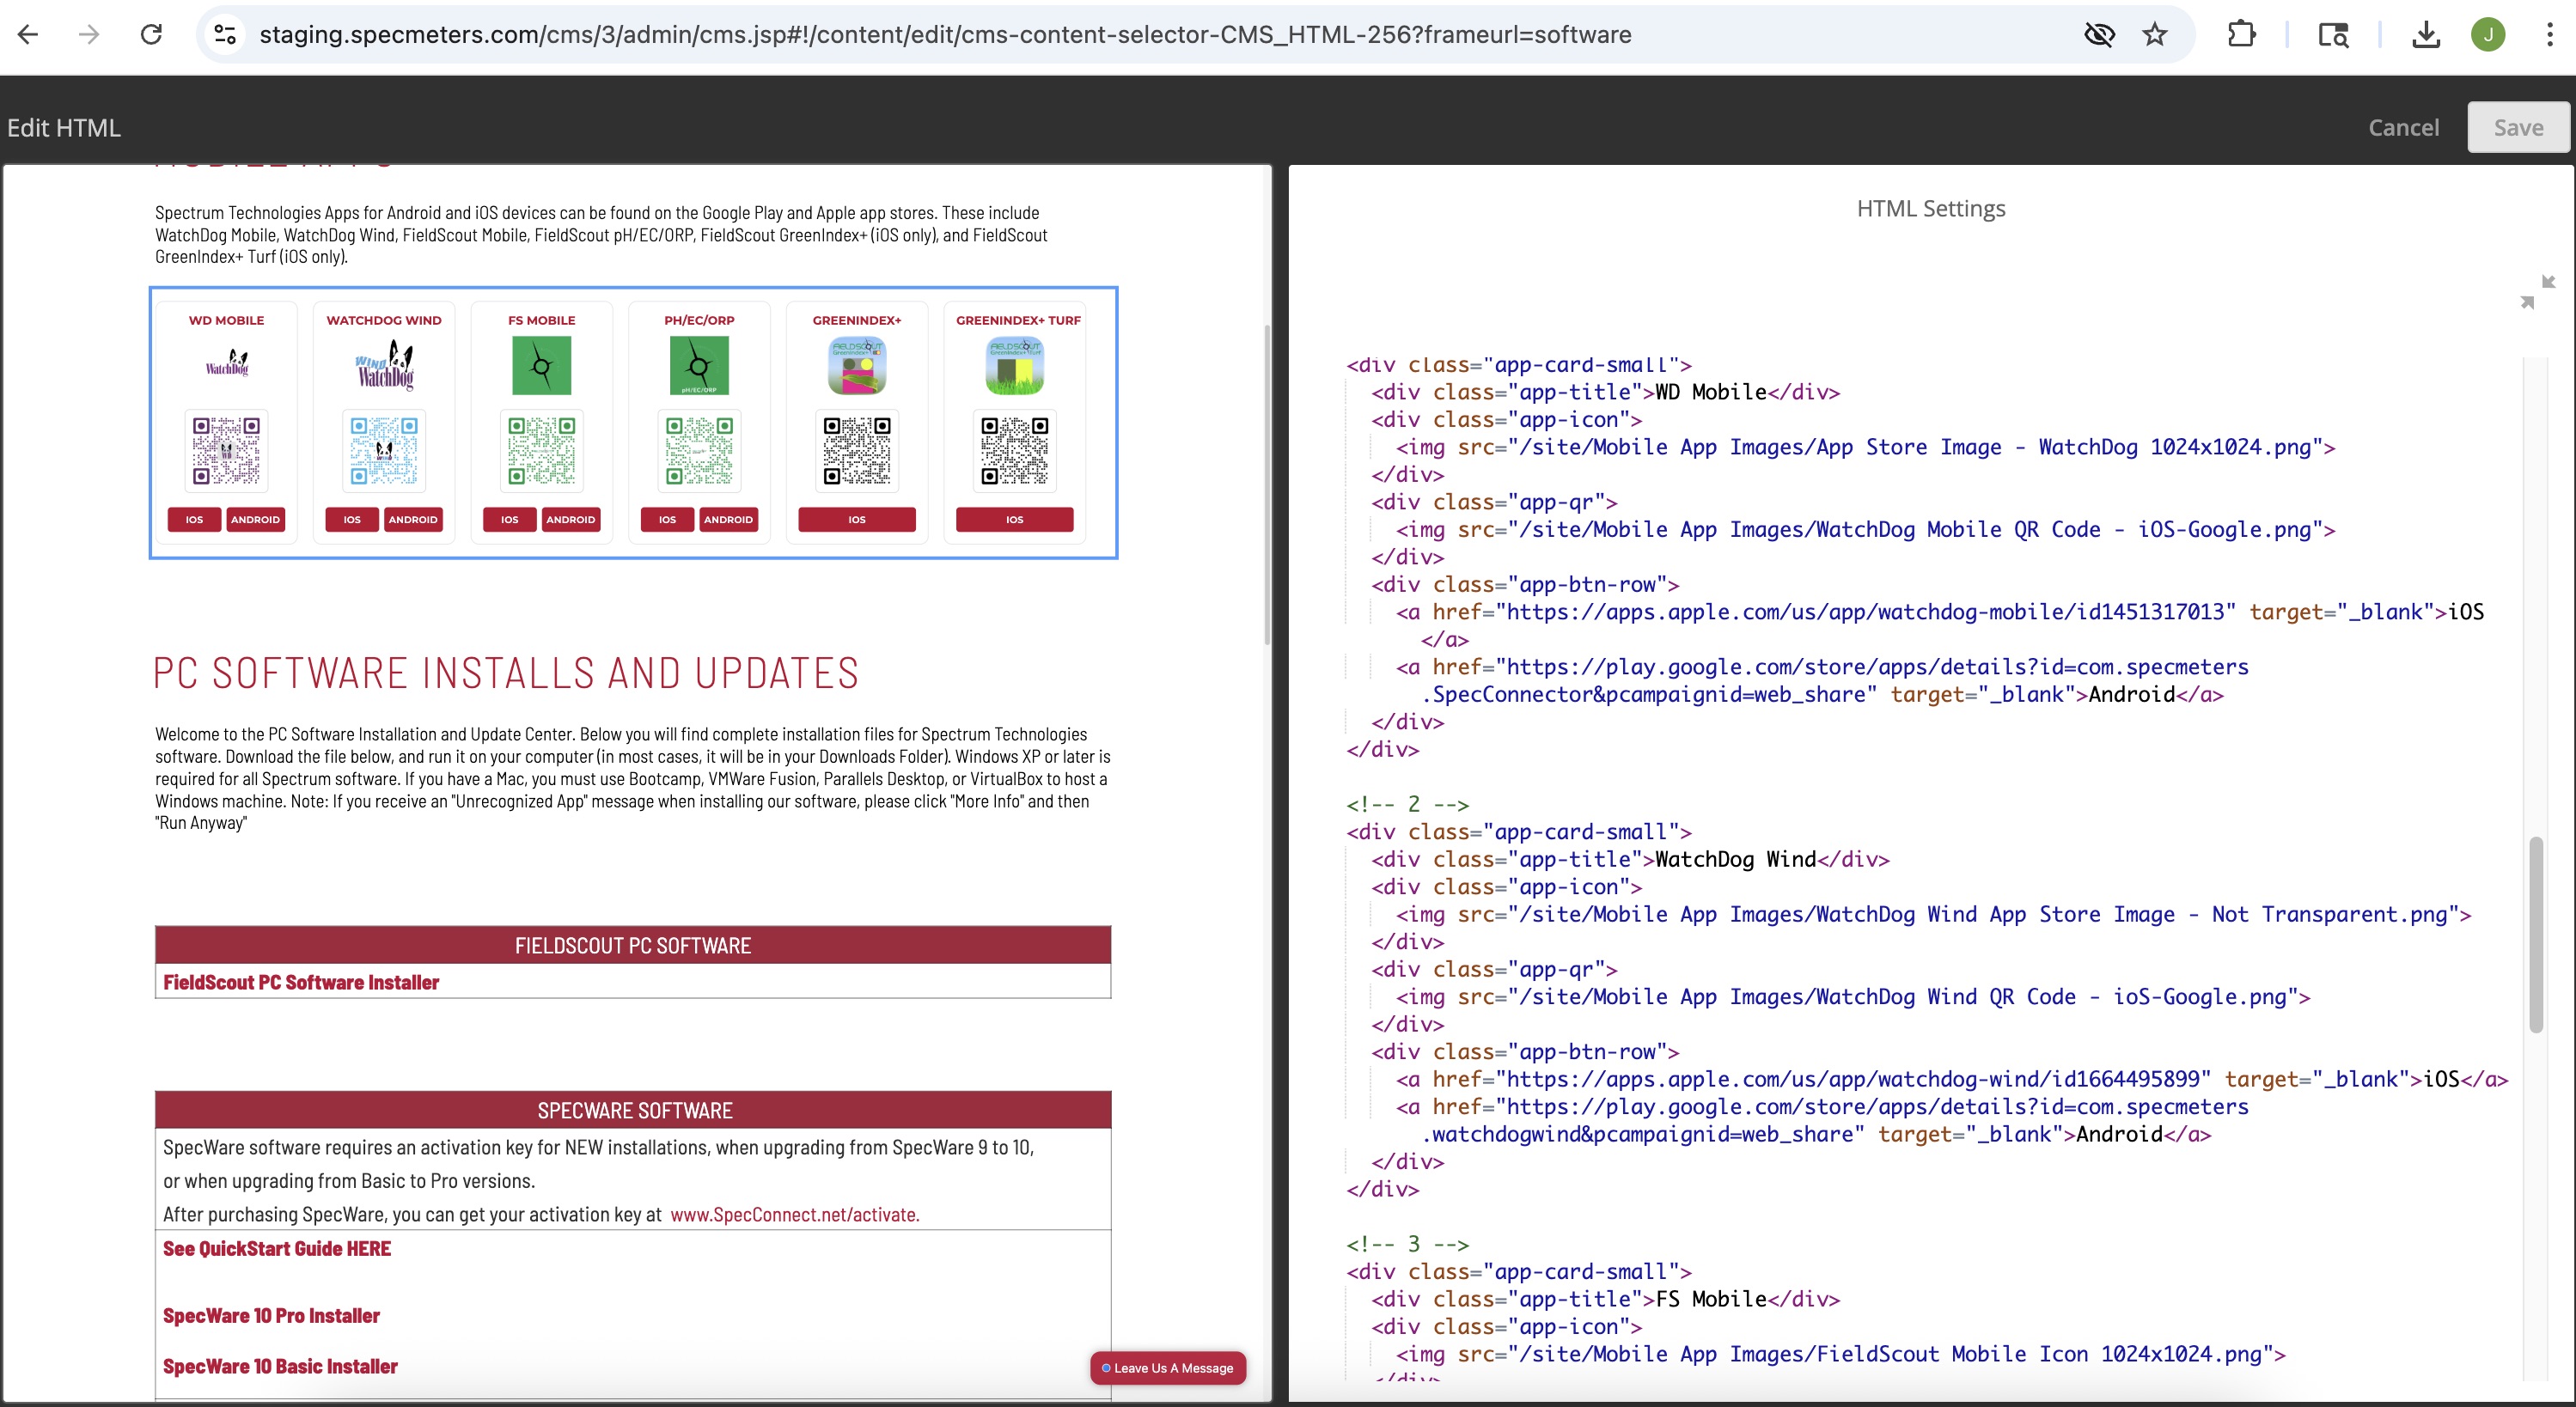Click the FS Mobile green app icon
The height and width of the screenshot is (1407, 2576).
542,366
